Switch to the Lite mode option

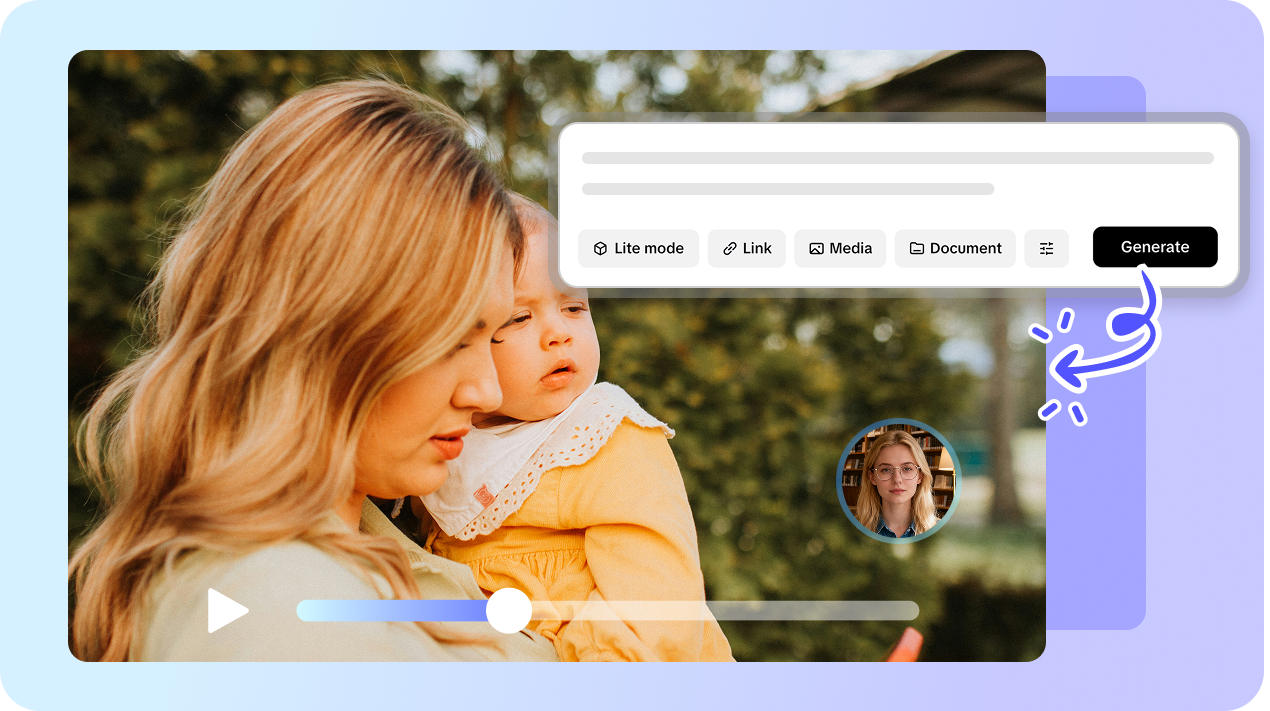click(638, 248)
